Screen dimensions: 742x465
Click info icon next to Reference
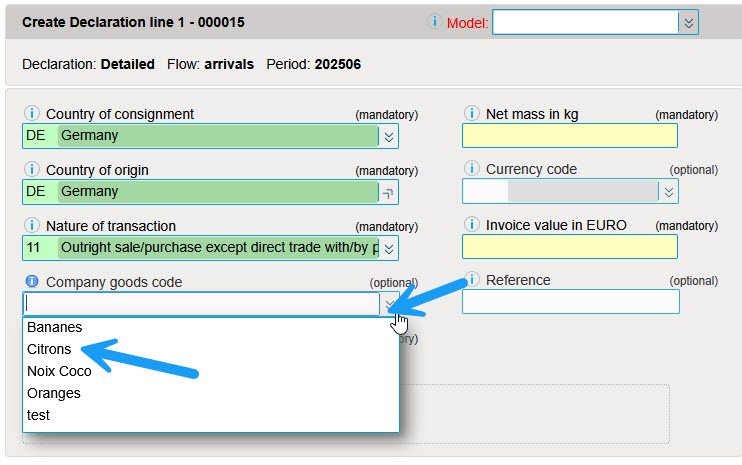pyautogui.click(x=471, y=280)
